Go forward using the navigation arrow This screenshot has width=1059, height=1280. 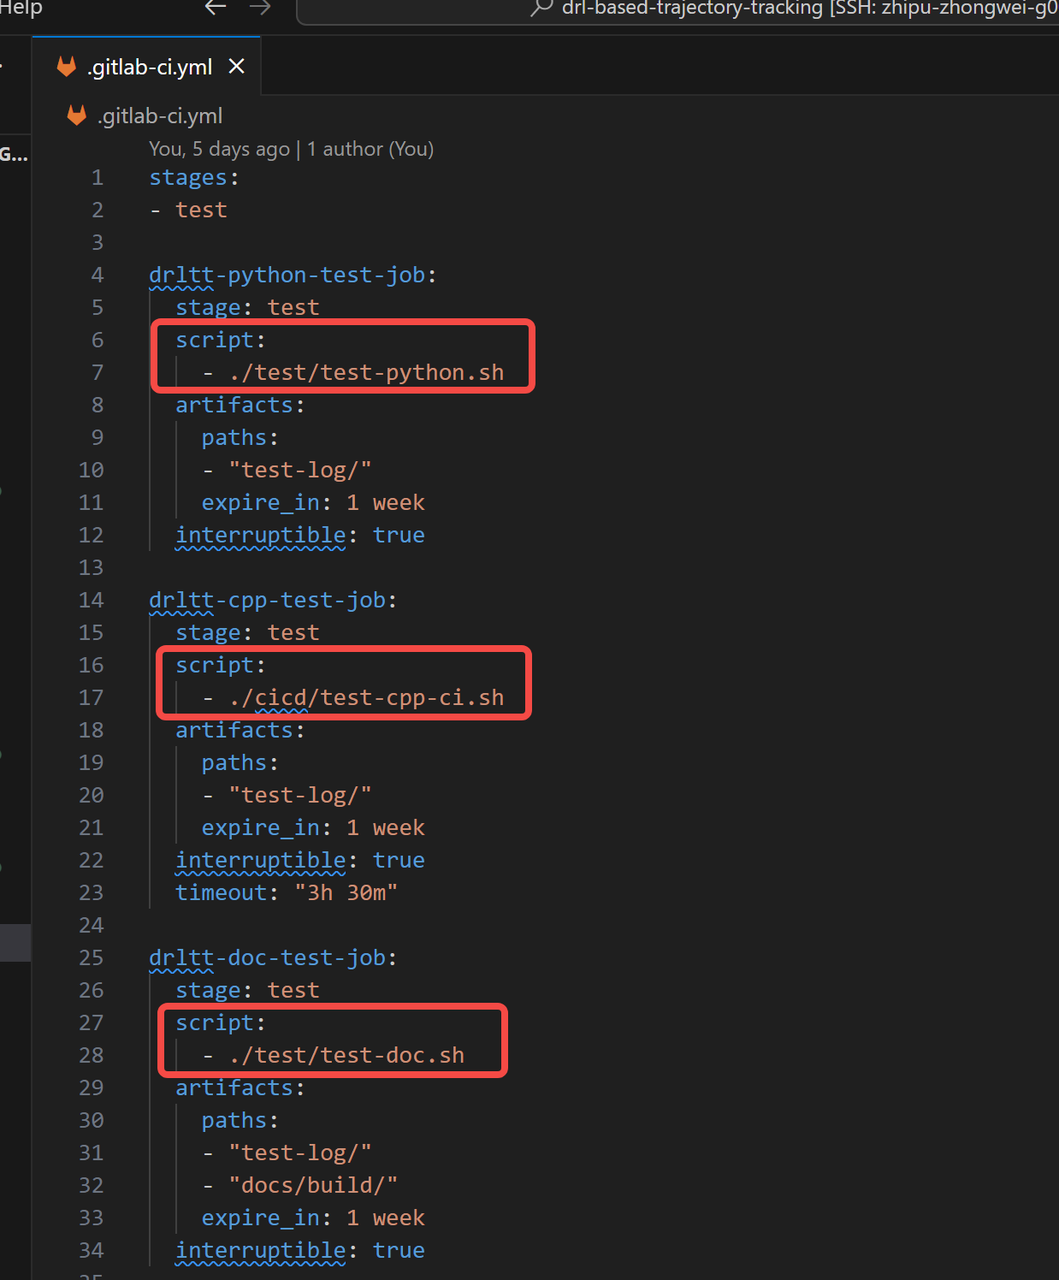coord(260,8)
